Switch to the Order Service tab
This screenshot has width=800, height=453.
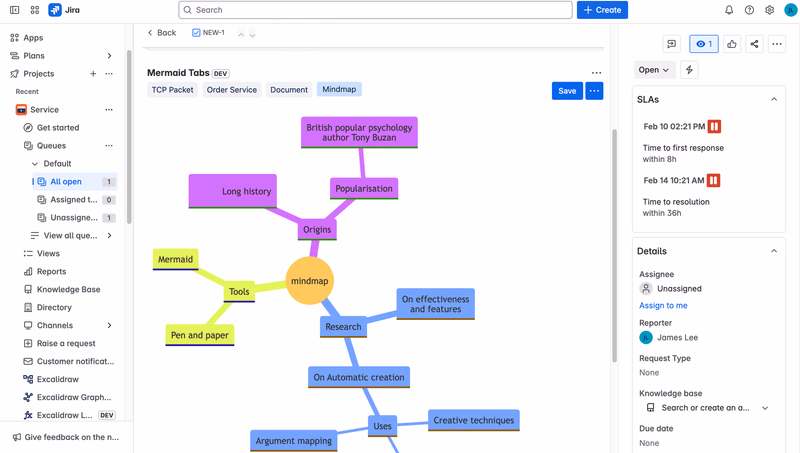point(232,90)
